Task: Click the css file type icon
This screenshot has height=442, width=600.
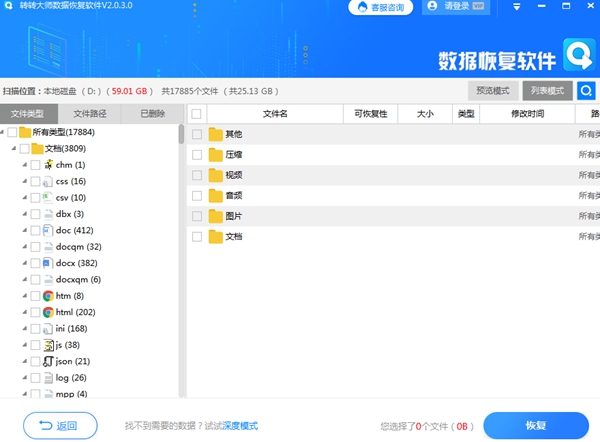Action: [48, 181]
